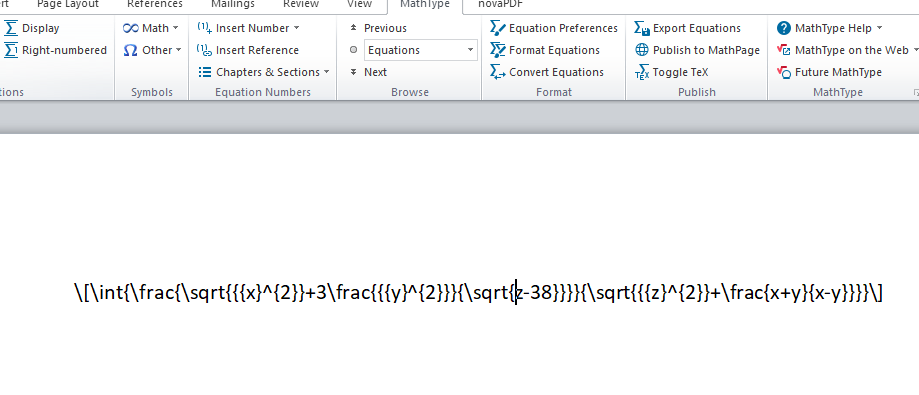Click the Export Equations label
This screenshot has width=919, height=395.
pyautogui.click(x=697, y=28)
